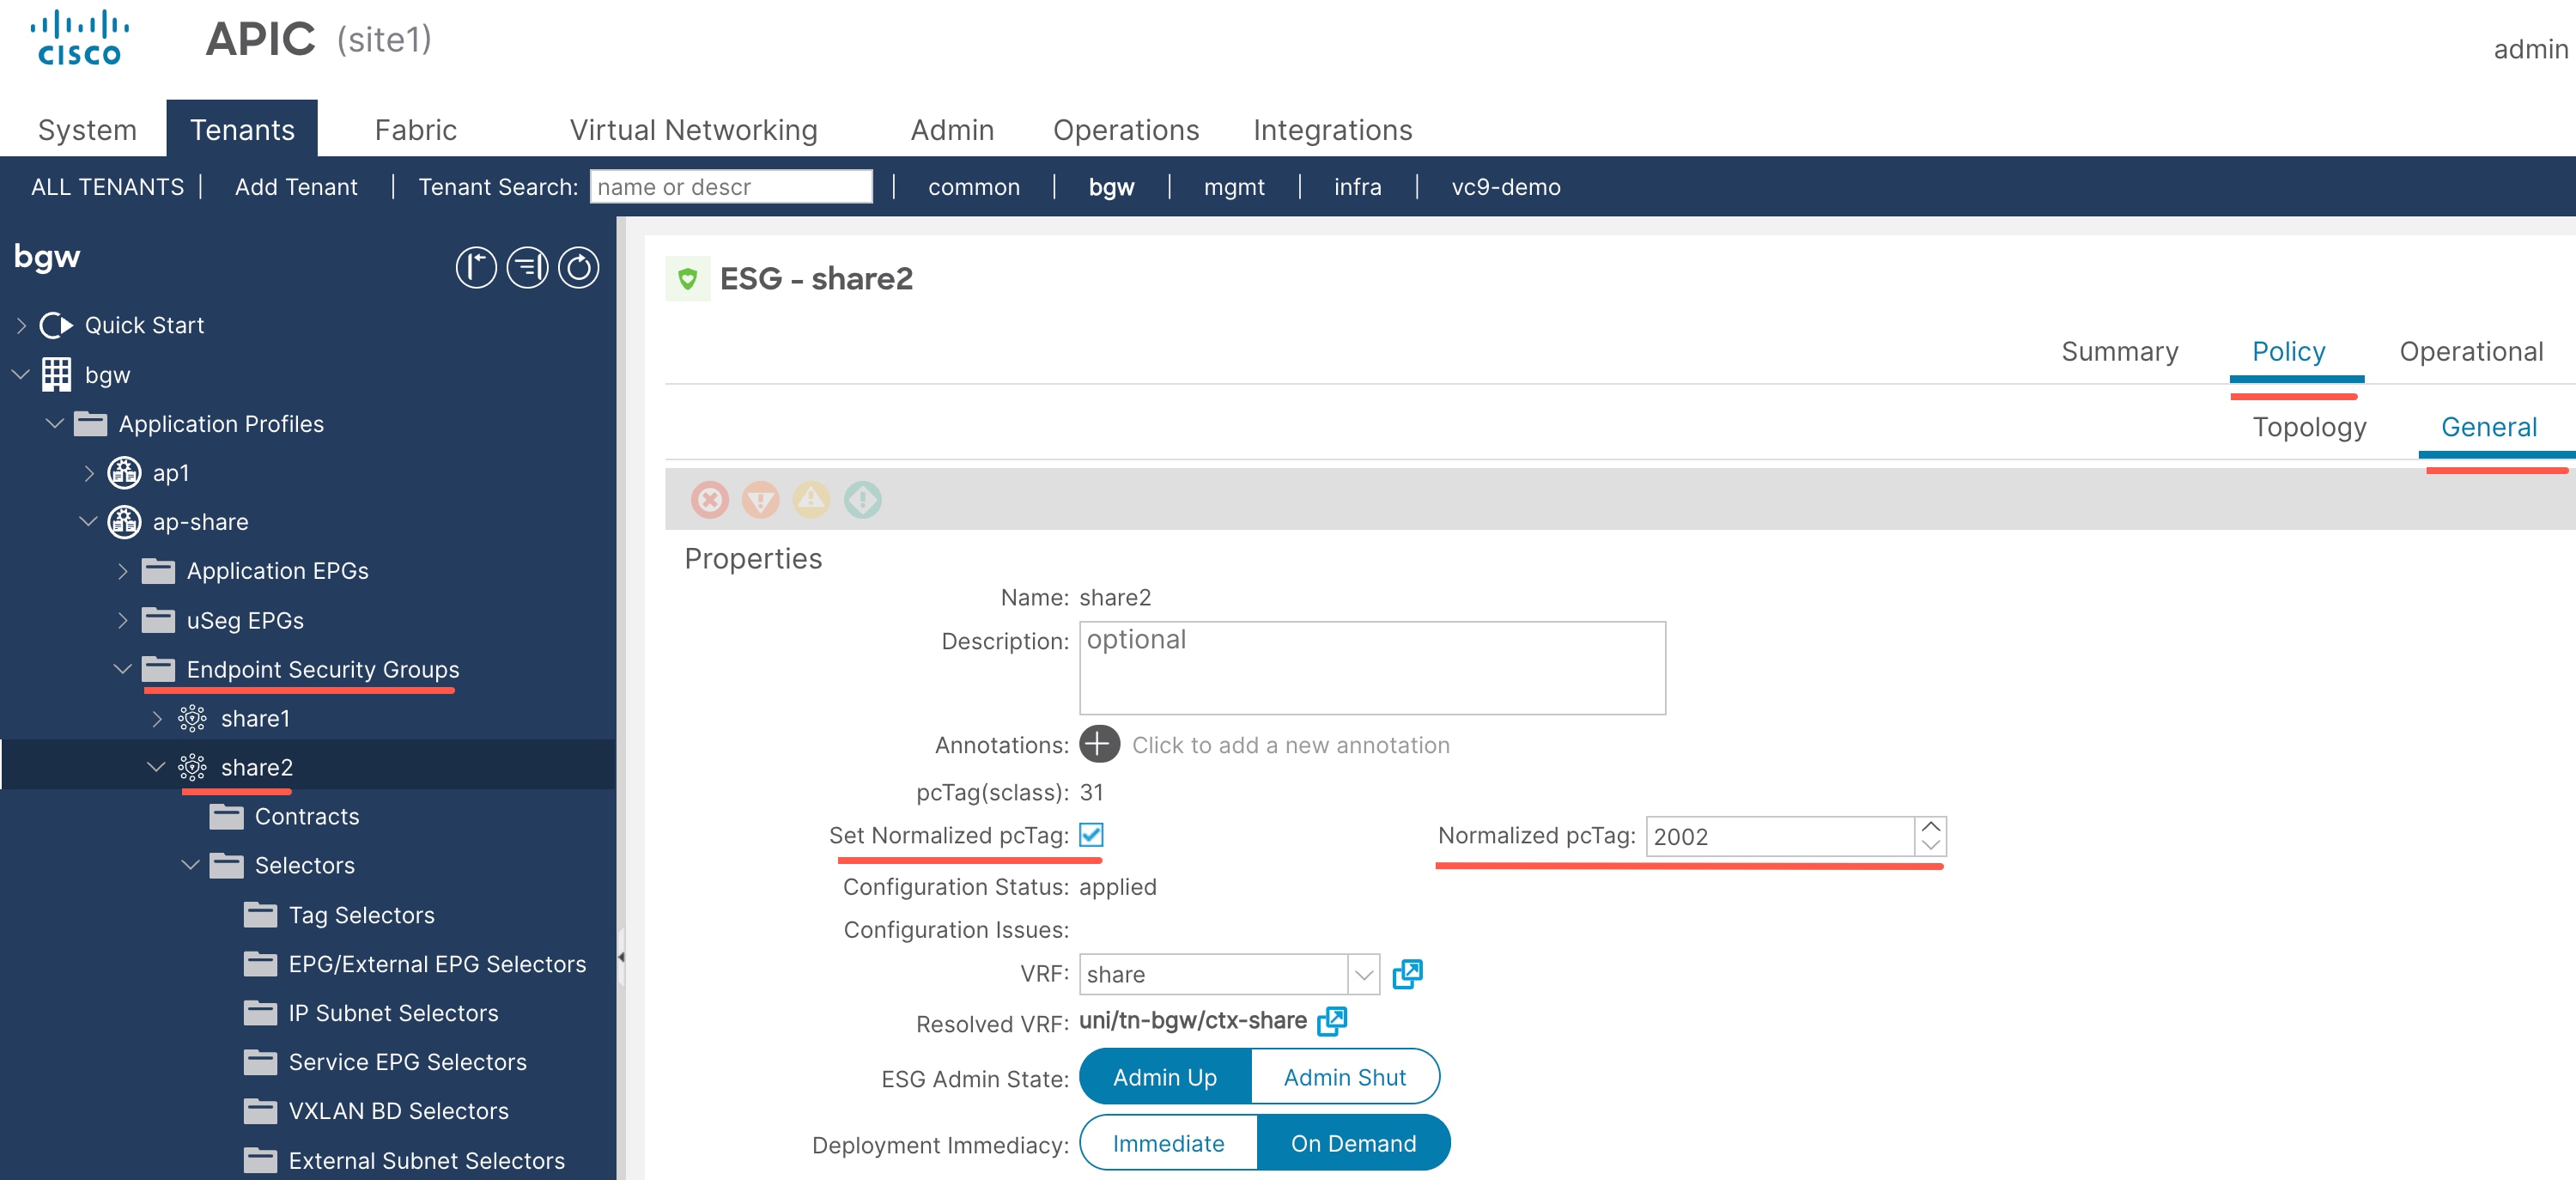2576x1180 pixels.
Task: Choose On Demand deployment immediacy
Action: (1353, 1142)
